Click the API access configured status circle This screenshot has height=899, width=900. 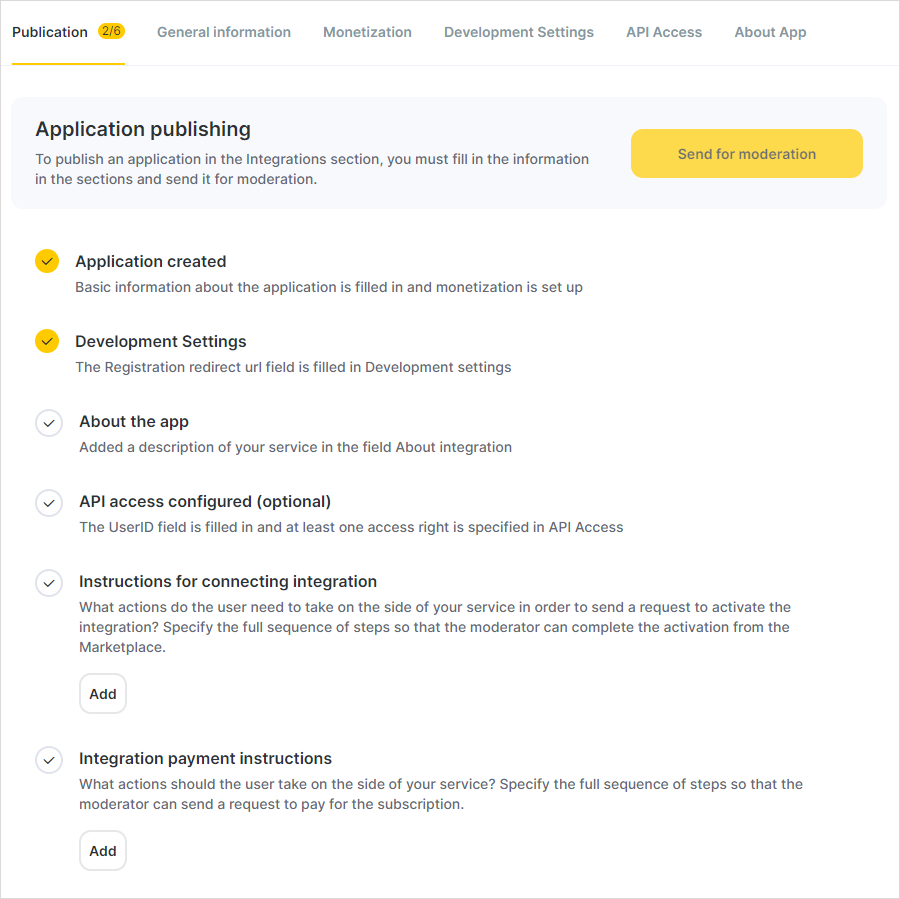tap(49, 503)
